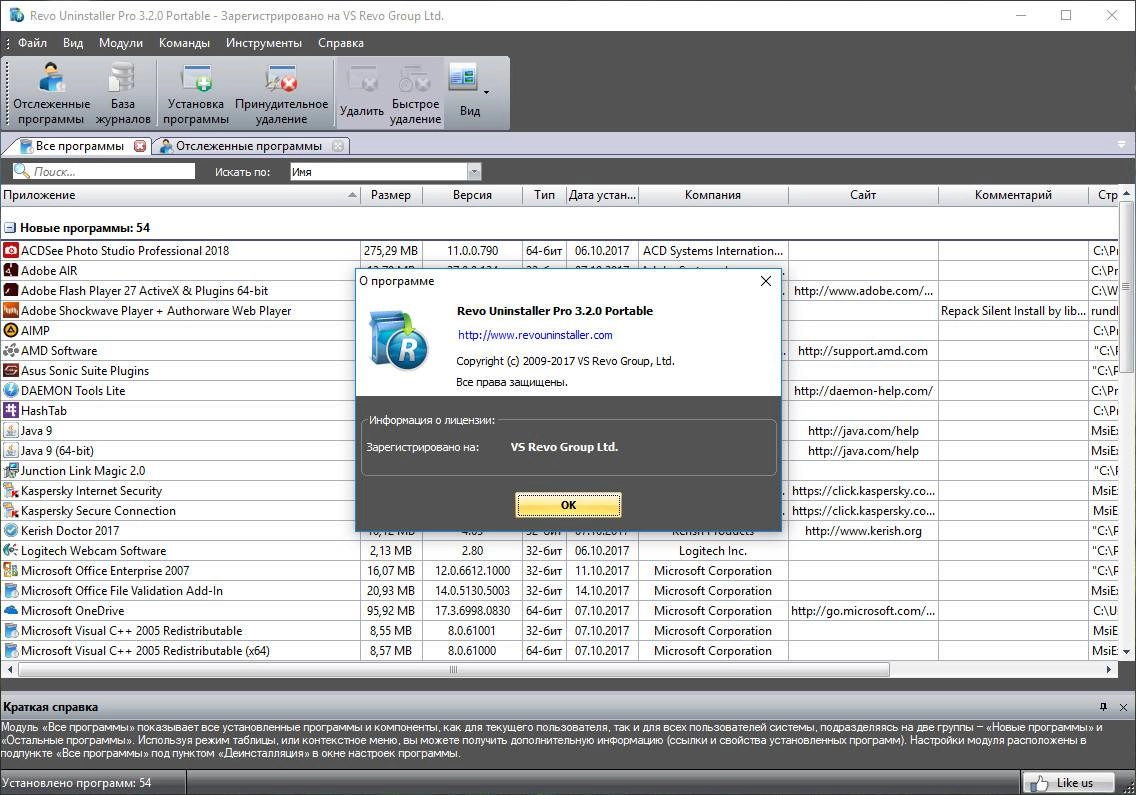Close the О программе dialog

click(x=766, y=280)
